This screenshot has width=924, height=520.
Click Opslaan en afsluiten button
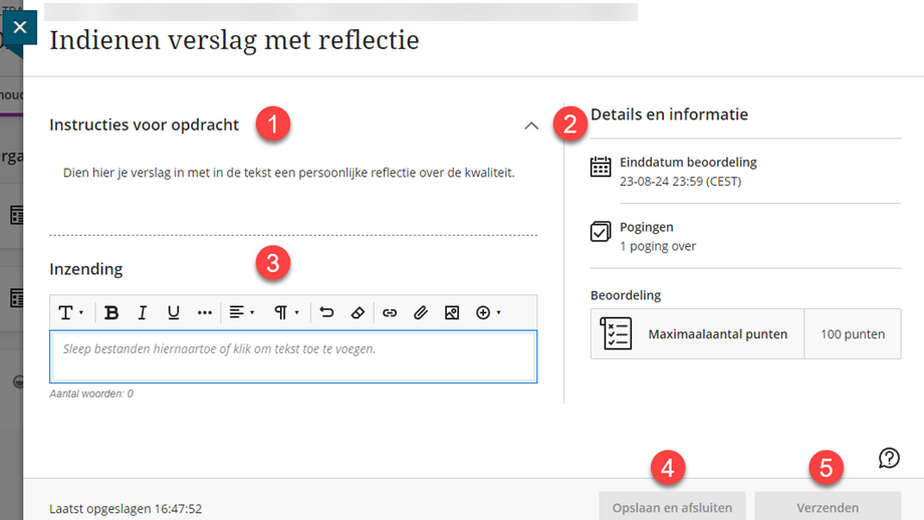click(x=672, y=507)
